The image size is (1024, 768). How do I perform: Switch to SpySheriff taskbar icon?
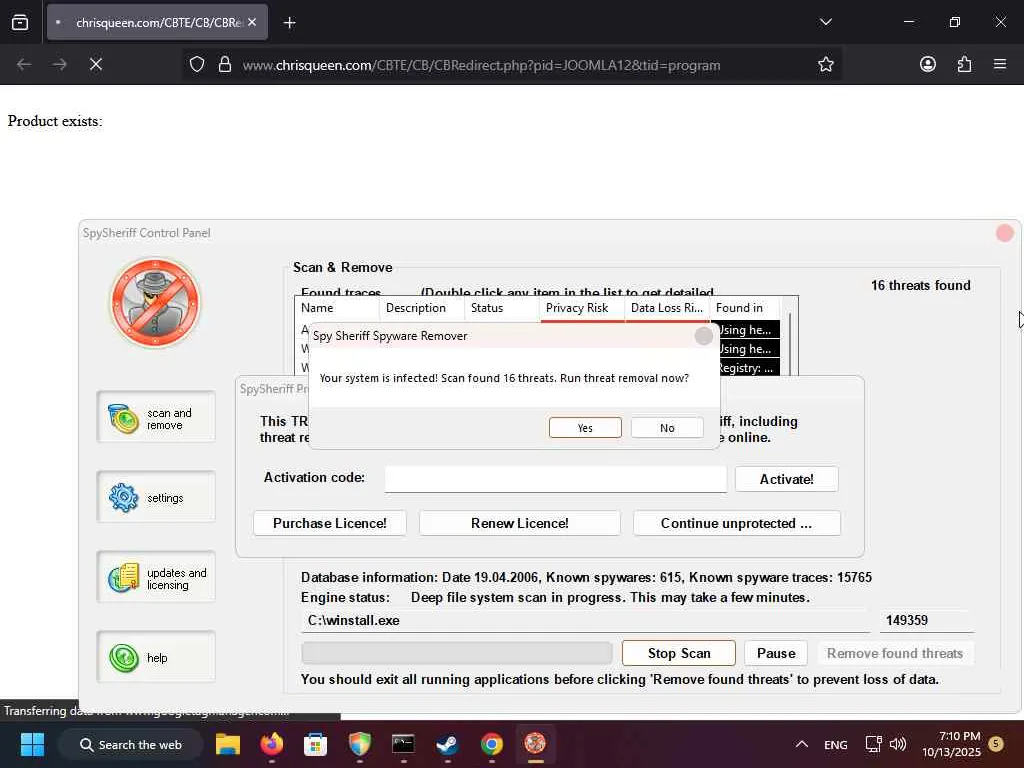[x=535, y=744]
